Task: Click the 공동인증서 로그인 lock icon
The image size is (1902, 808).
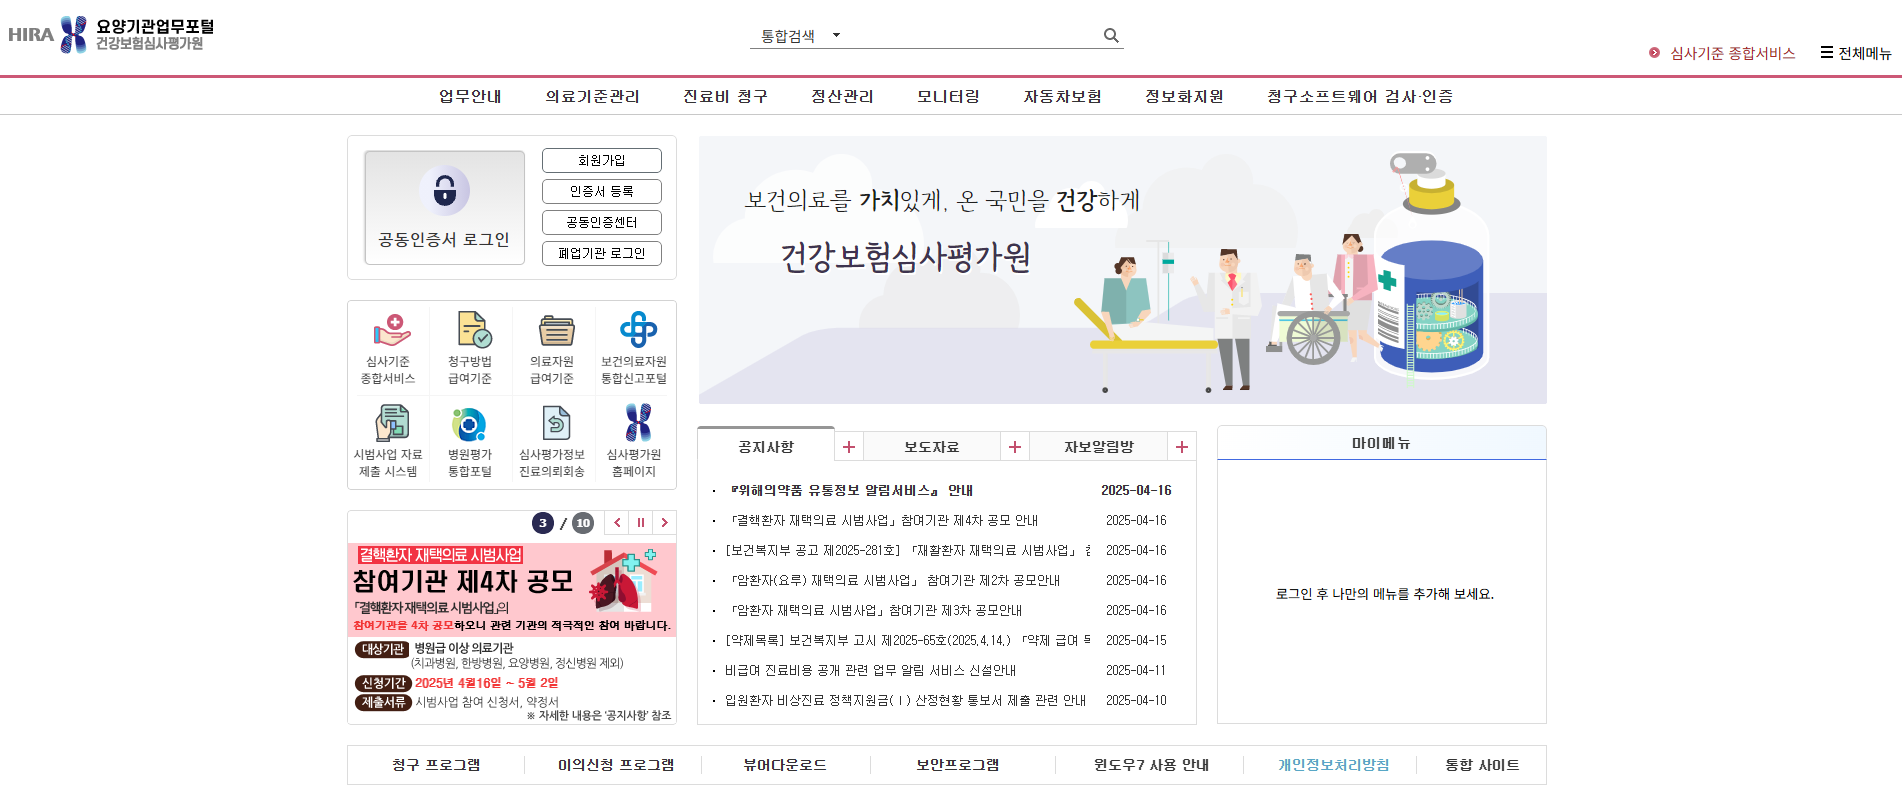Action: (x=445, y=190)
